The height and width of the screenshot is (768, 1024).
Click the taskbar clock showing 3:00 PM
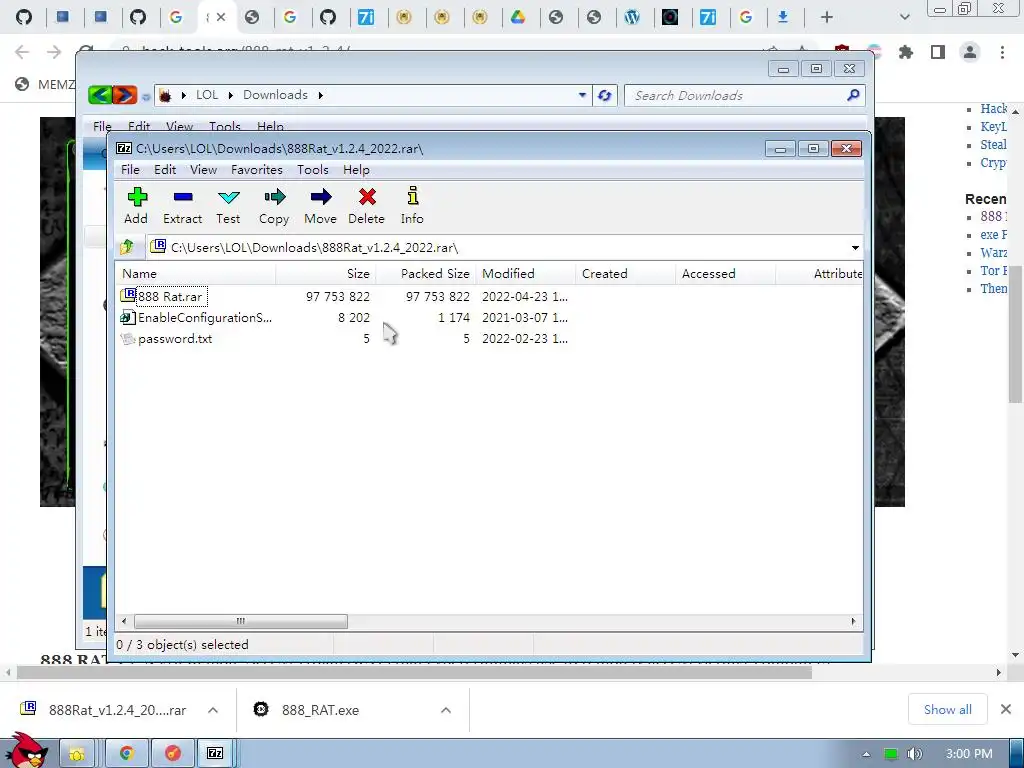point(969,754)
